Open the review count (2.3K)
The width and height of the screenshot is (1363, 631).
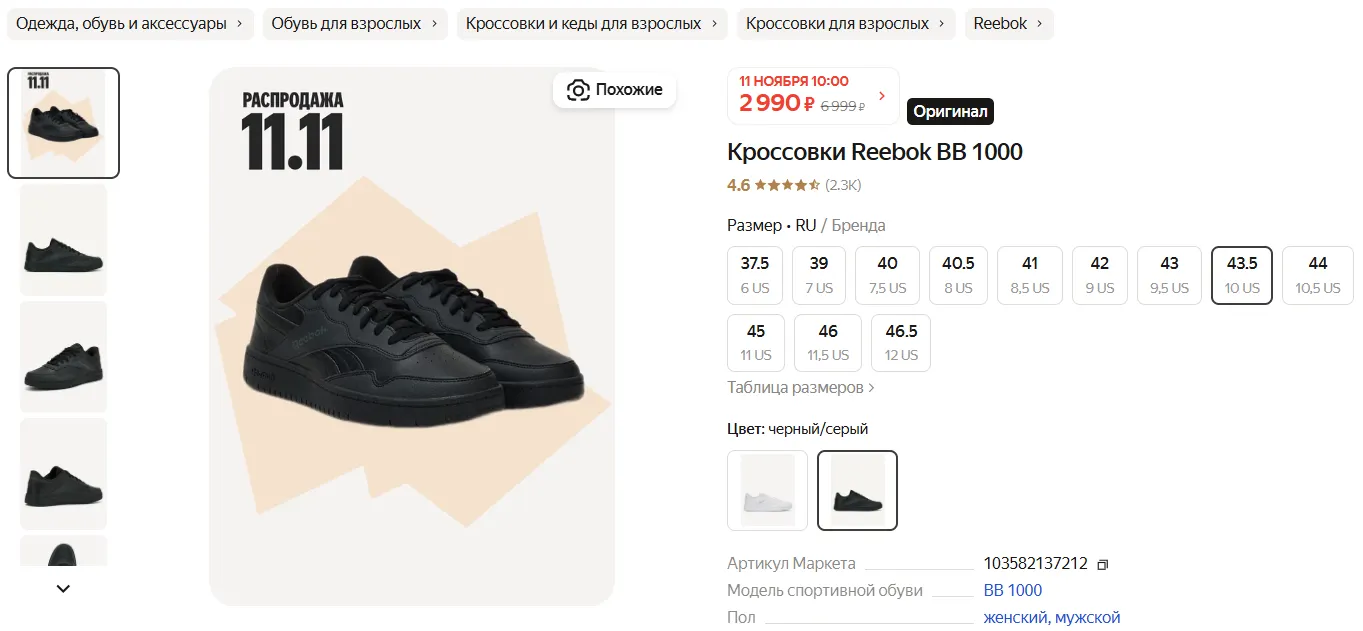[843, 185]
